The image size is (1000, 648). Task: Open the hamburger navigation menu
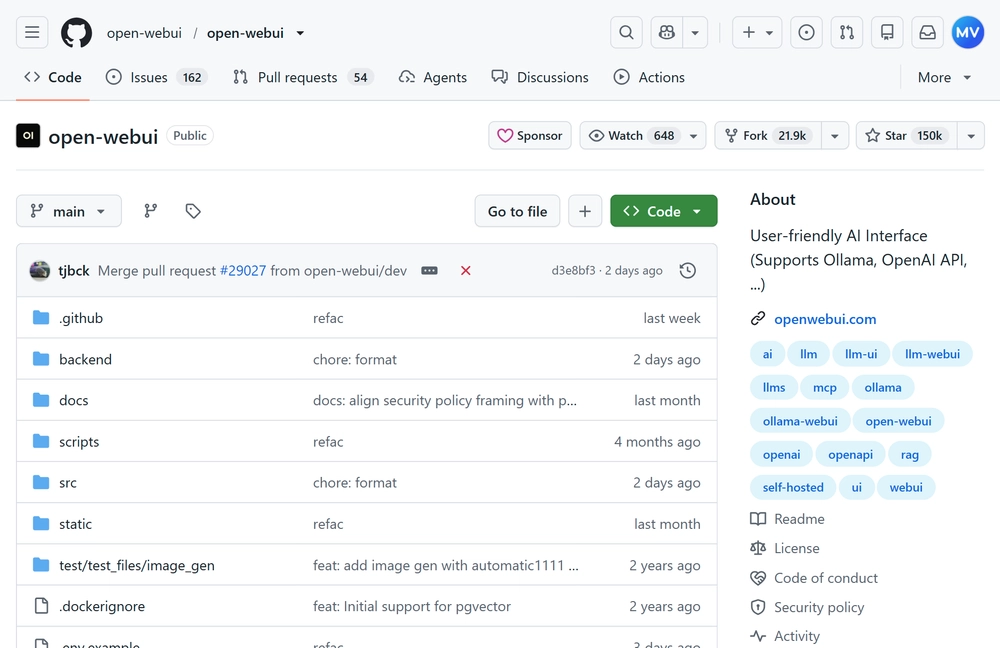[32, 33]
